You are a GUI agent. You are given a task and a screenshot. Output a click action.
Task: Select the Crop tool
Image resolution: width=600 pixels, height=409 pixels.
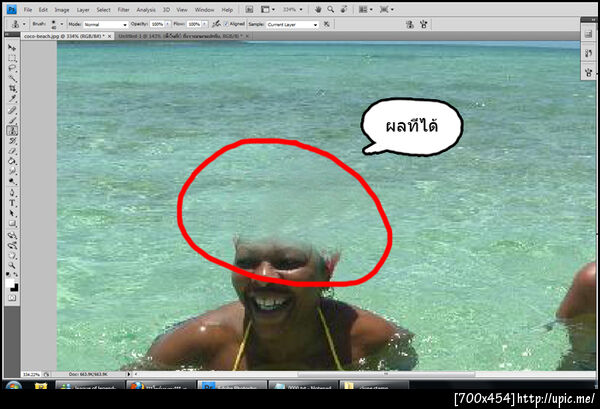click(x=12, y=89)
